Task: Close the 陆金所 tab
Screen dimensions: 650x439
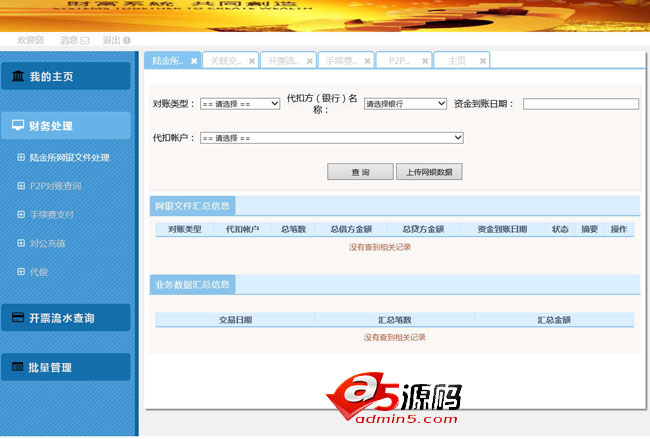Action: (x=194, y=61)
